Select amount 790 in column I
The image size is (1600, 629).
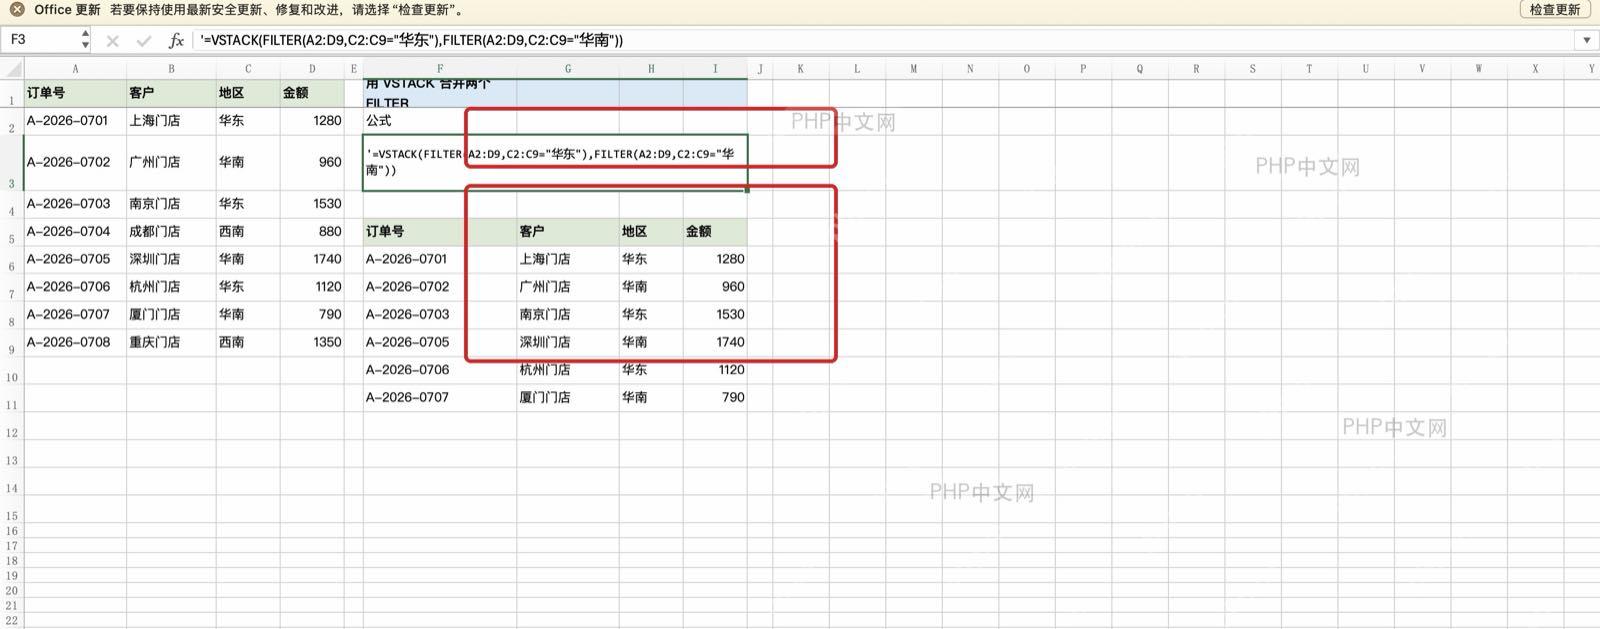(715, 398)
